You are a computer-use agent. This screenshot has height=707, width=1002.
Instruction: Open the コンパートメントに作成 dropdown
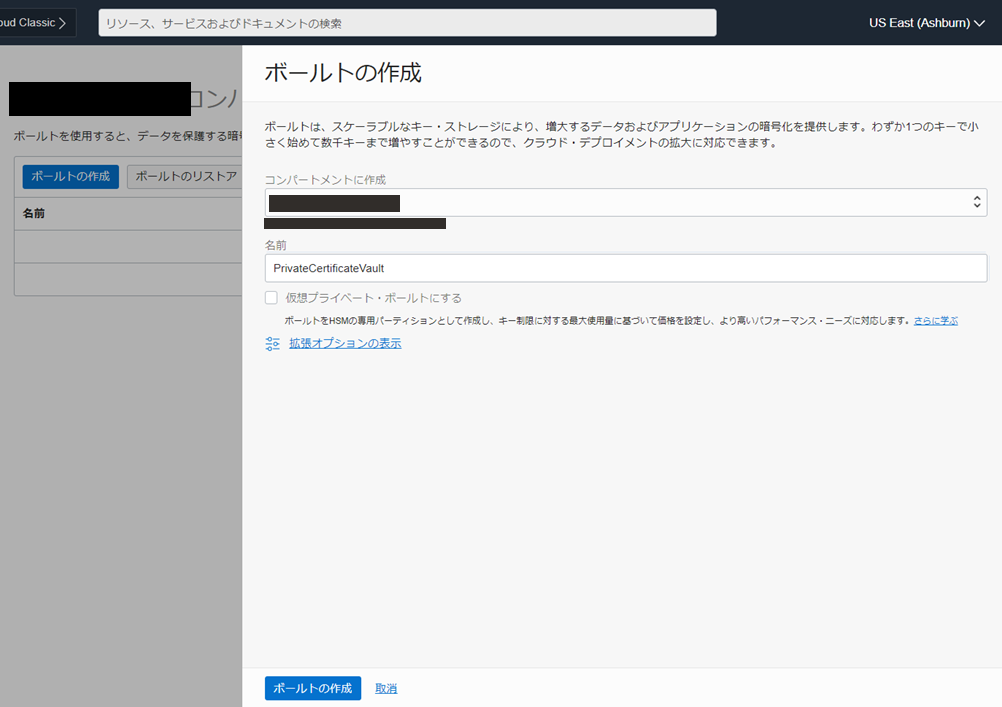[625, 202]
